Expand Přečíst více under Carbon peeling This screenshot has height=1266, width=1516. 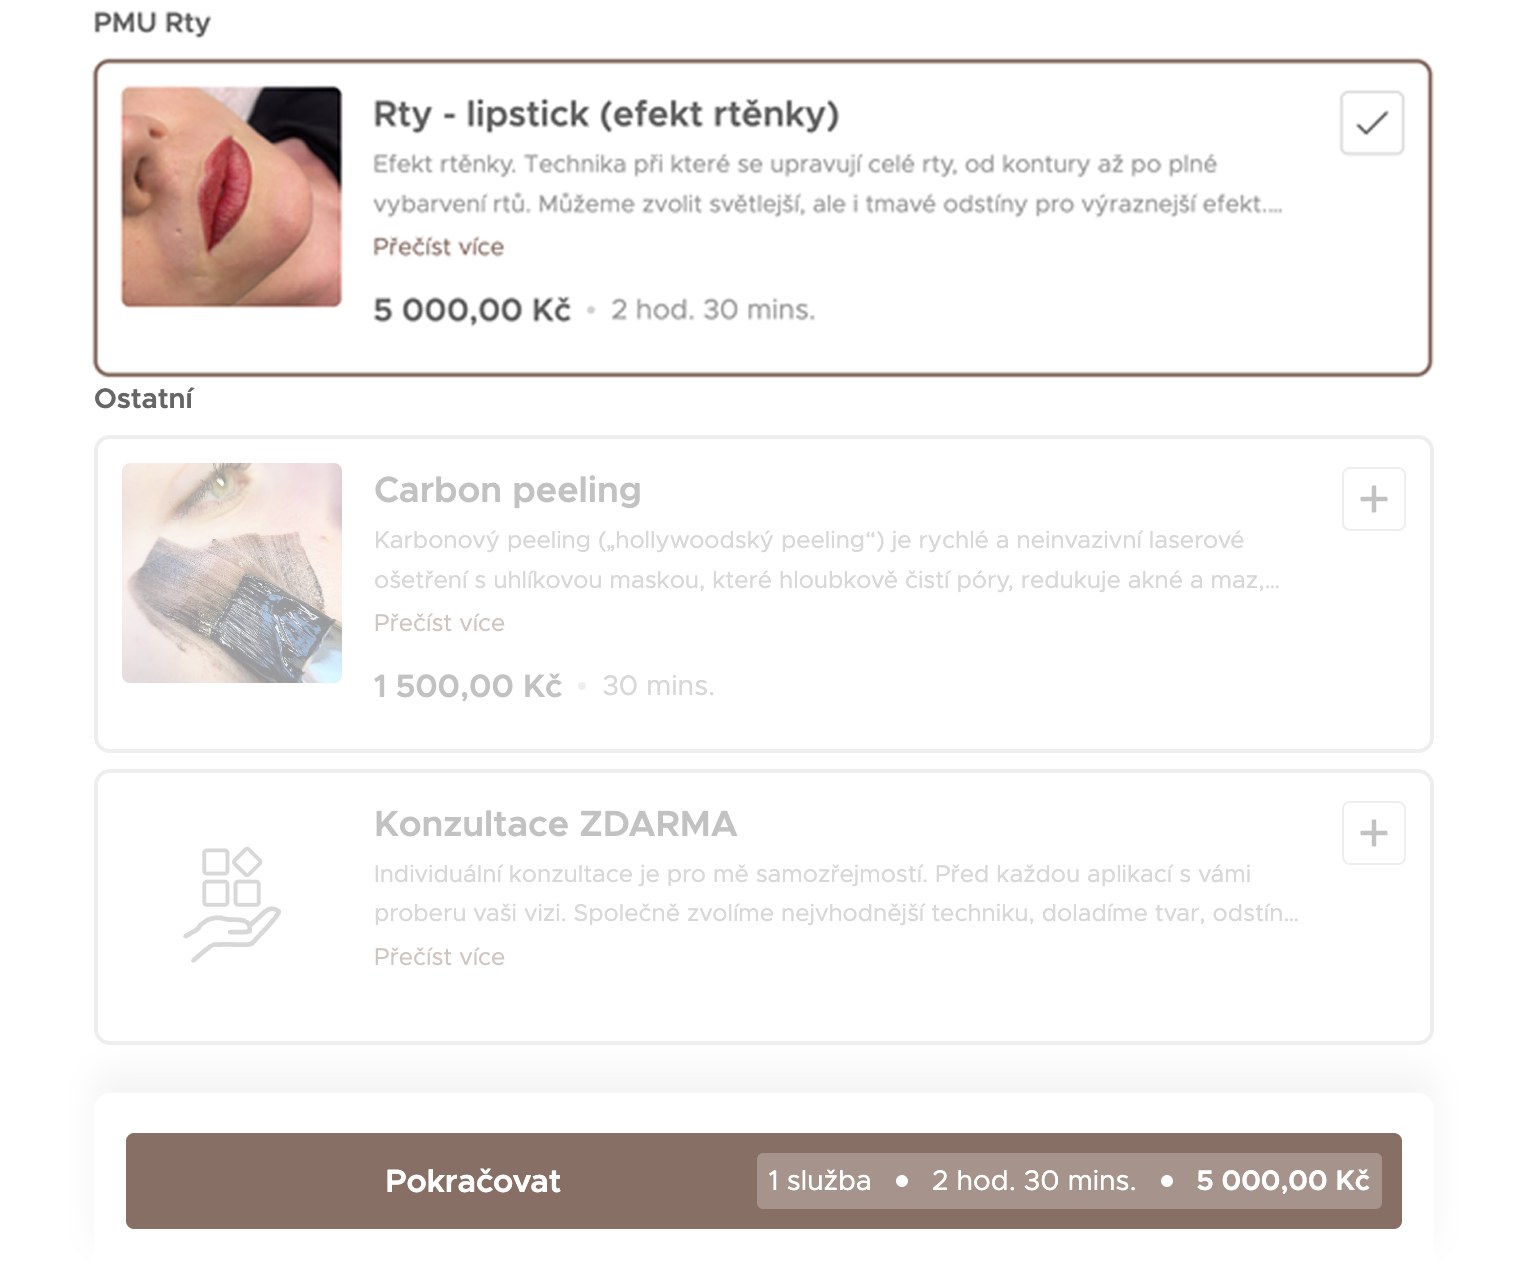(439, 623)
